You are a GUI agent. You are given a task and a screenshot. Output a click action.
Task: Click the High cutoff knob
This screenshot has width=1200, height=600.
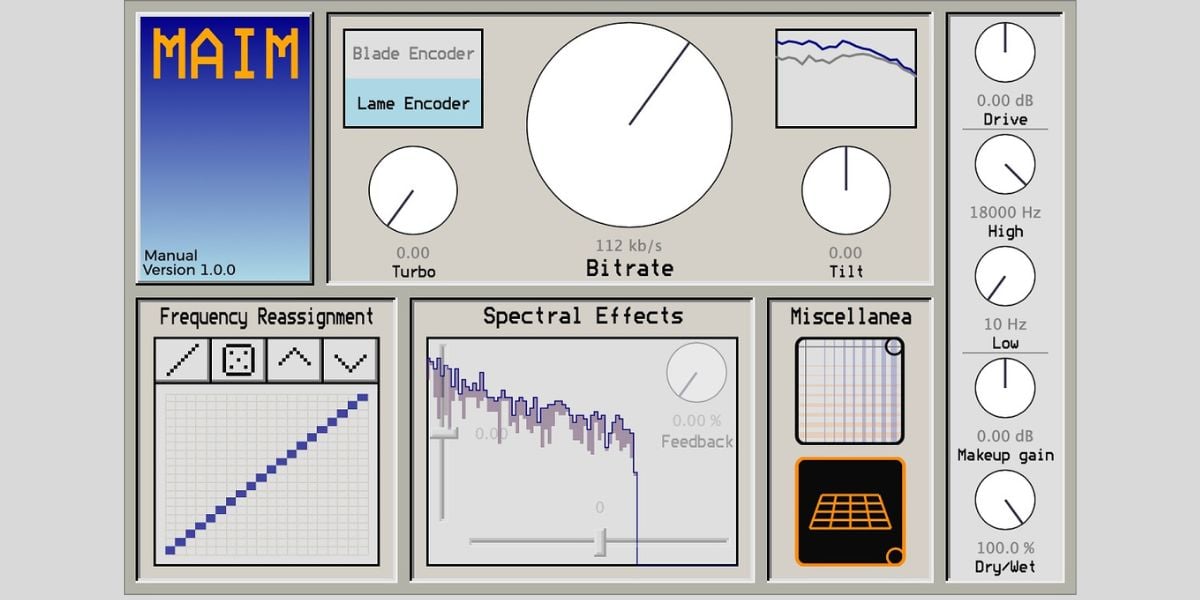pos(1005,165)
